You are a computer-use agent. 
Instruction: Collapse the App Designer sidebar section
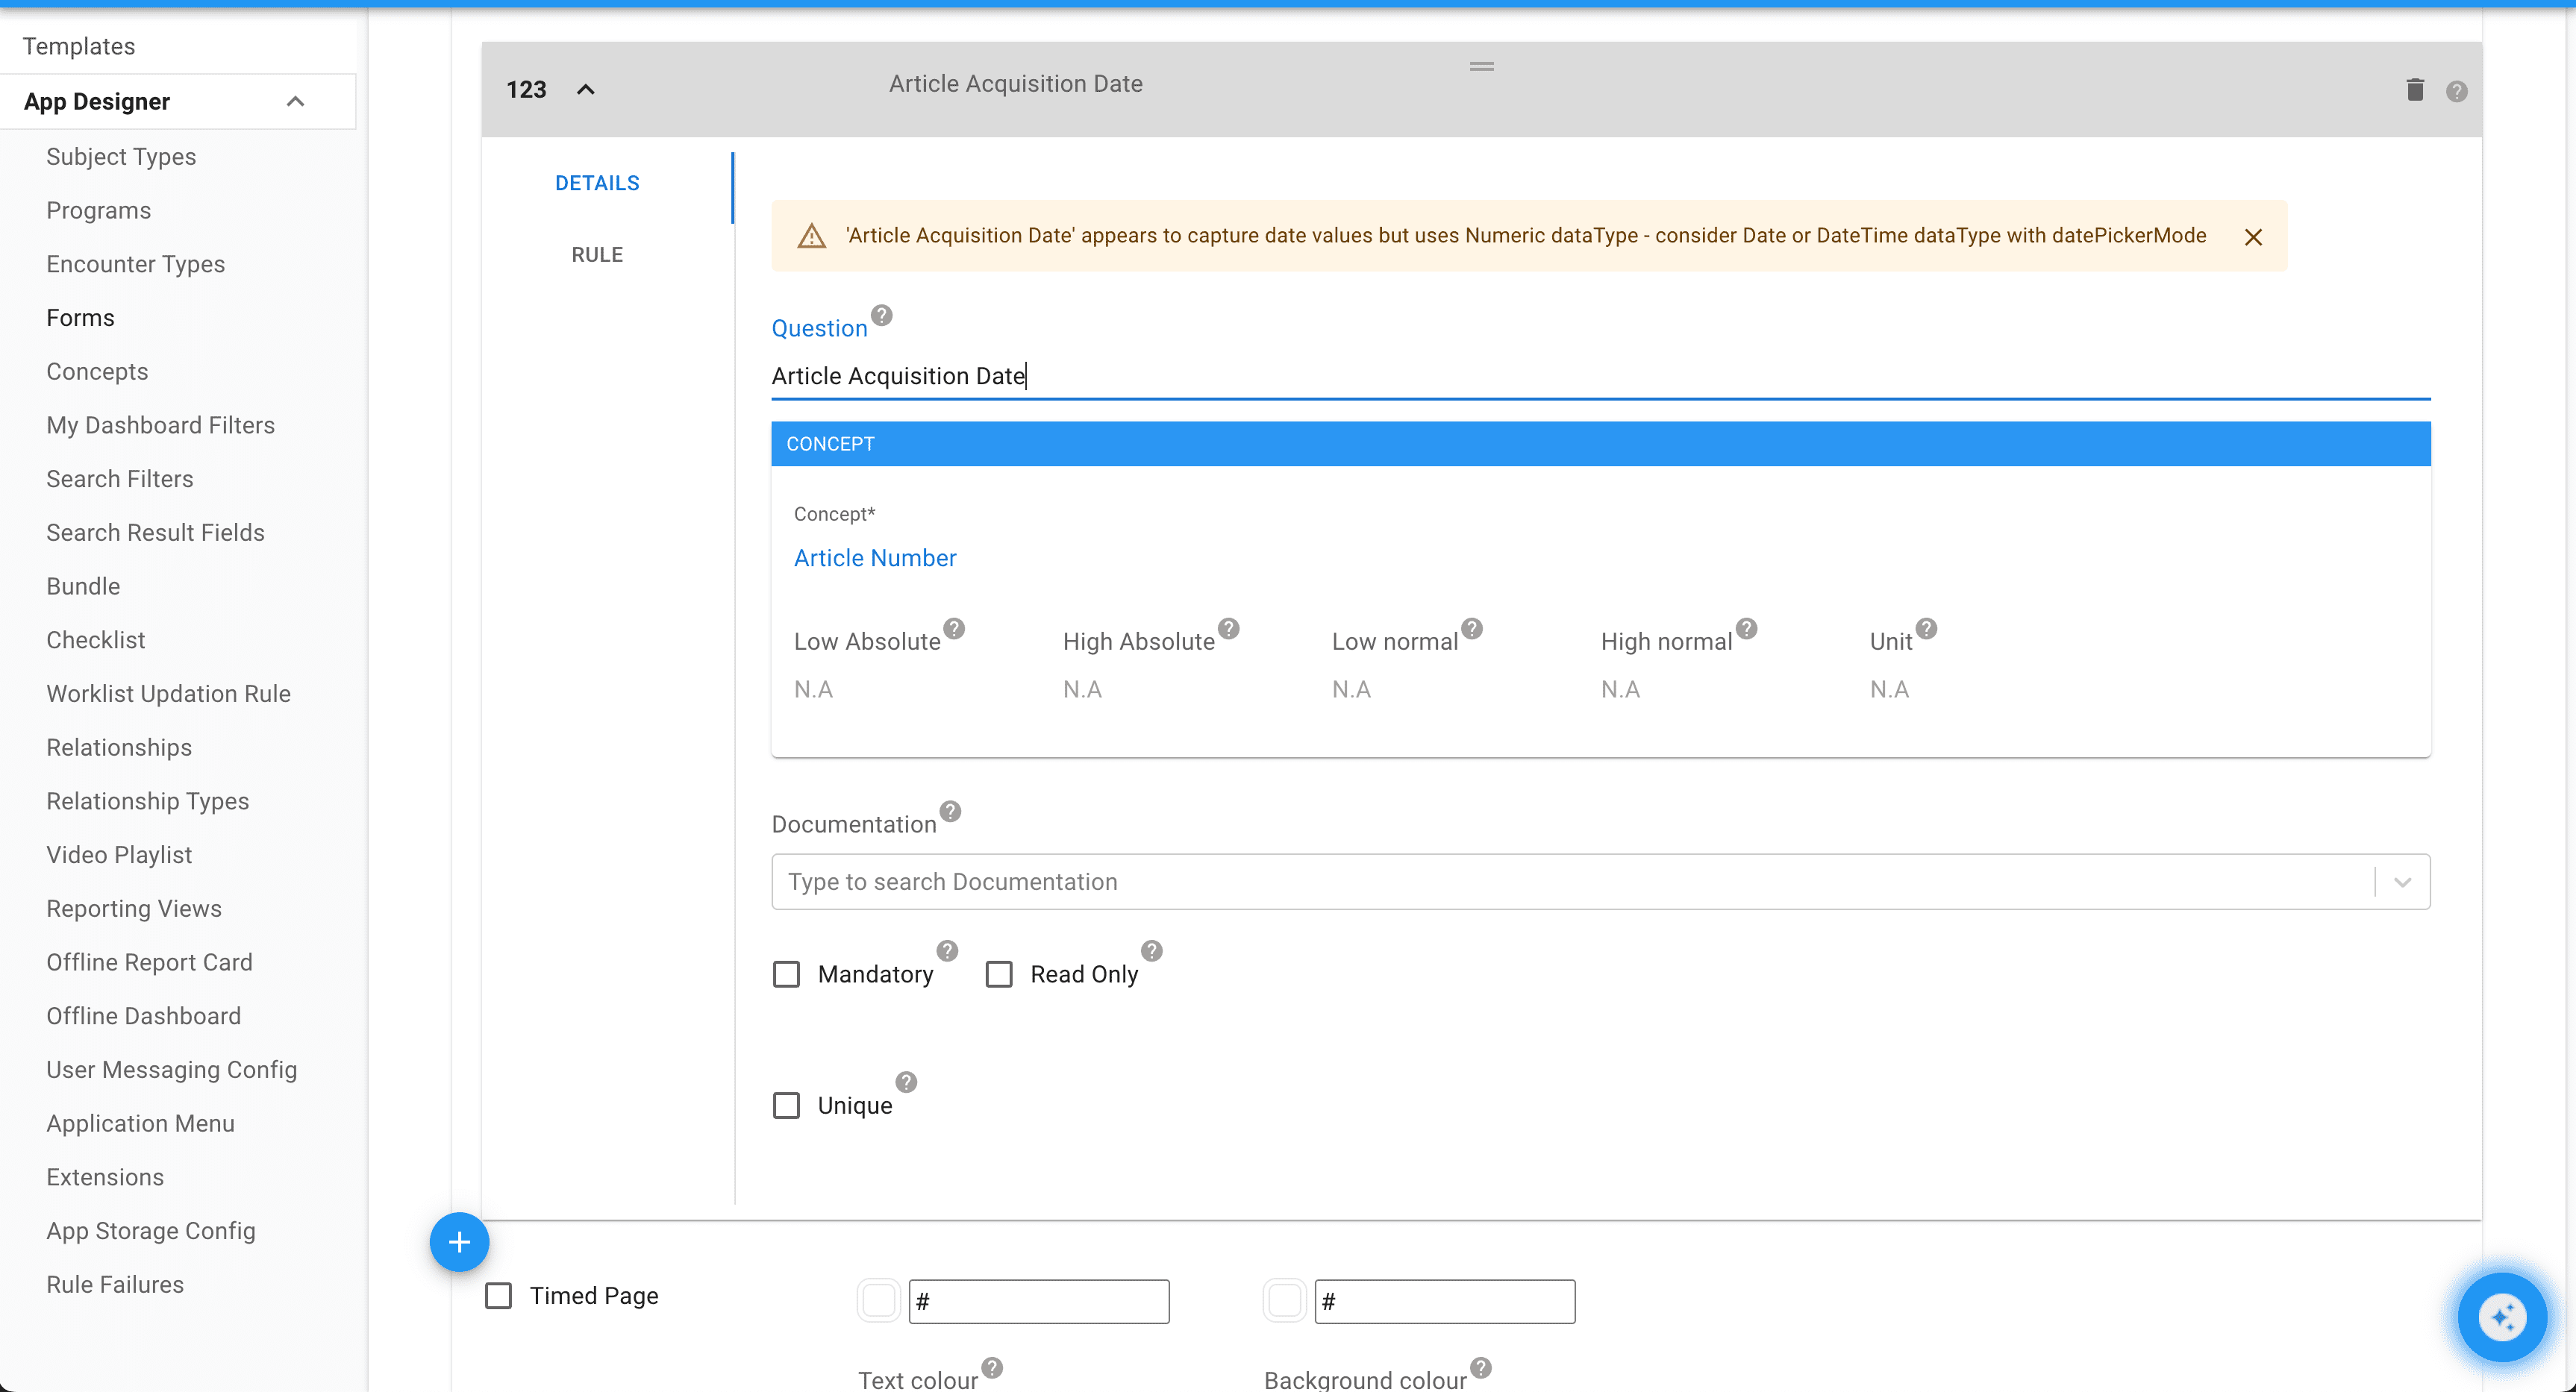(x=295, y=102)
